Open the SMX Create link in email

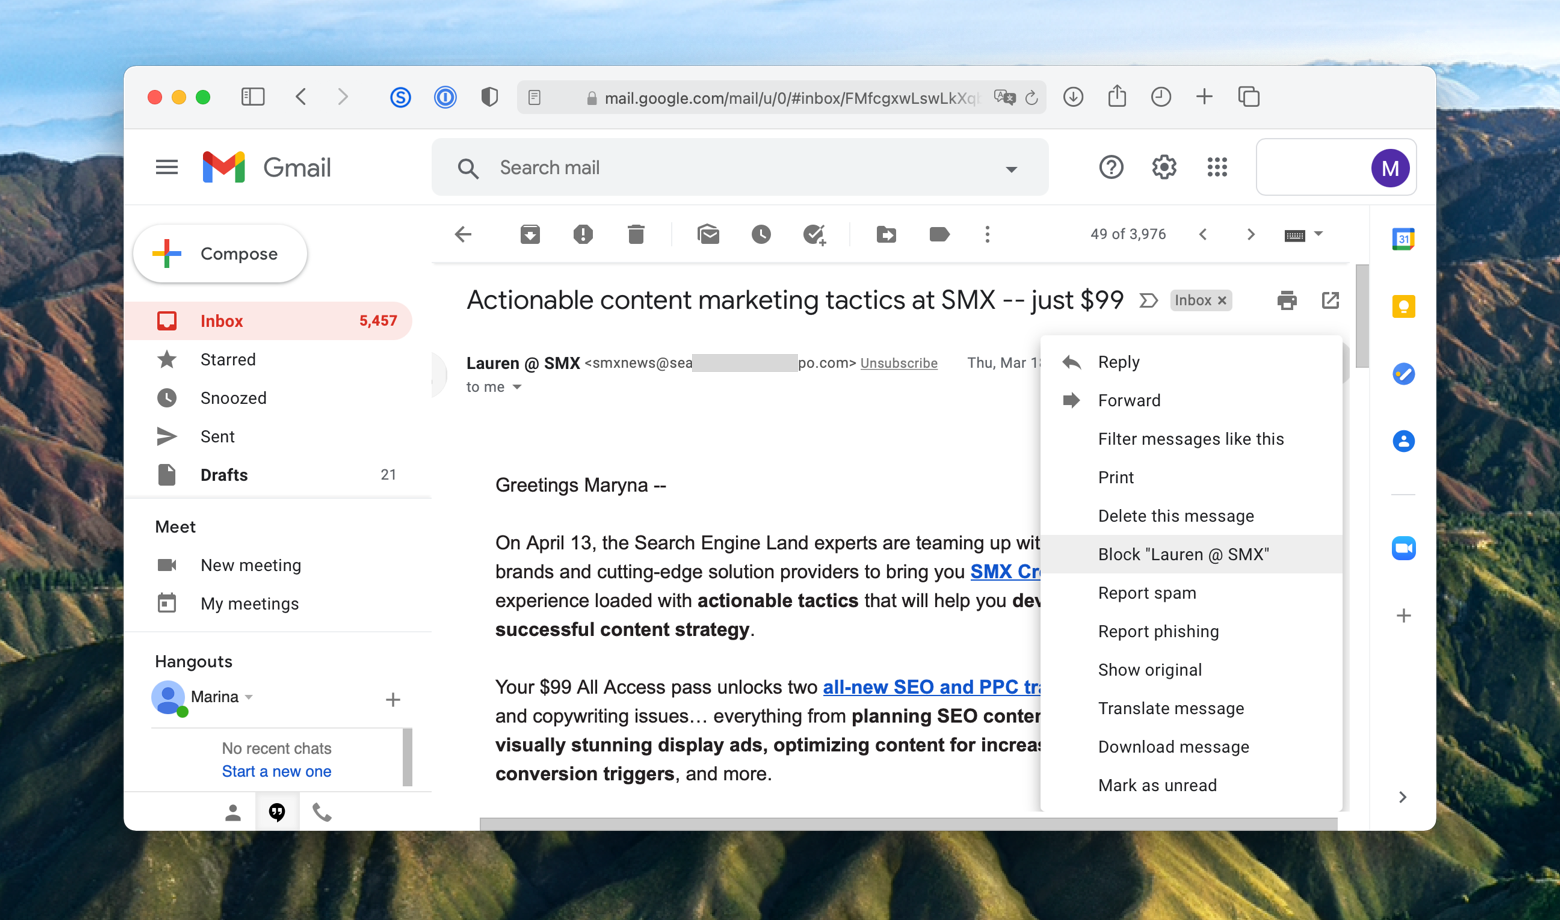point(1005,572)
